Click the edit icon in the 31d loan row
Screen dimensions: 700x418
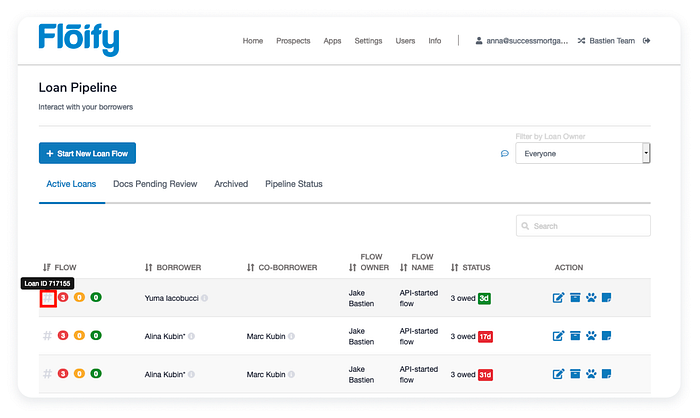[x=558, y=374]
